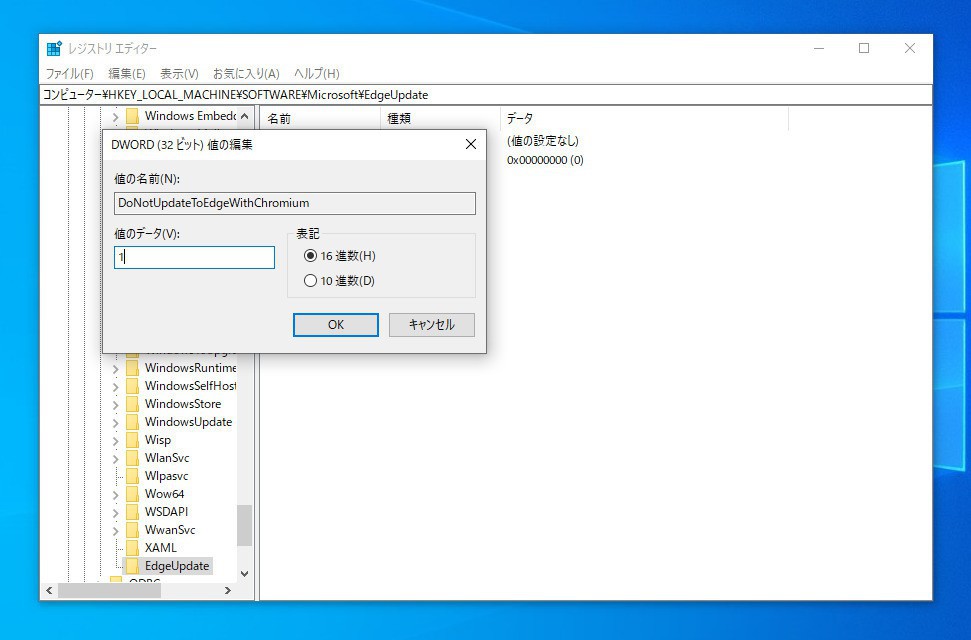This screenshot has width=971, height=640.
Task: Click the vertical scrollbar thumb in tree
Action: point(245,525)
